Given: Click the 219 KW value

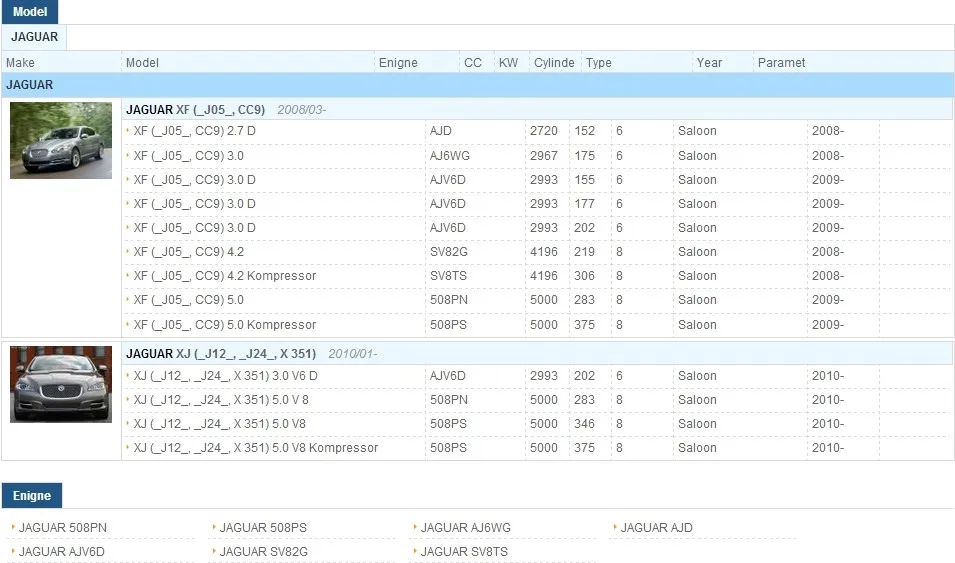Looking at the screenshot, I should pyautogui.click(x=584, y=252).
